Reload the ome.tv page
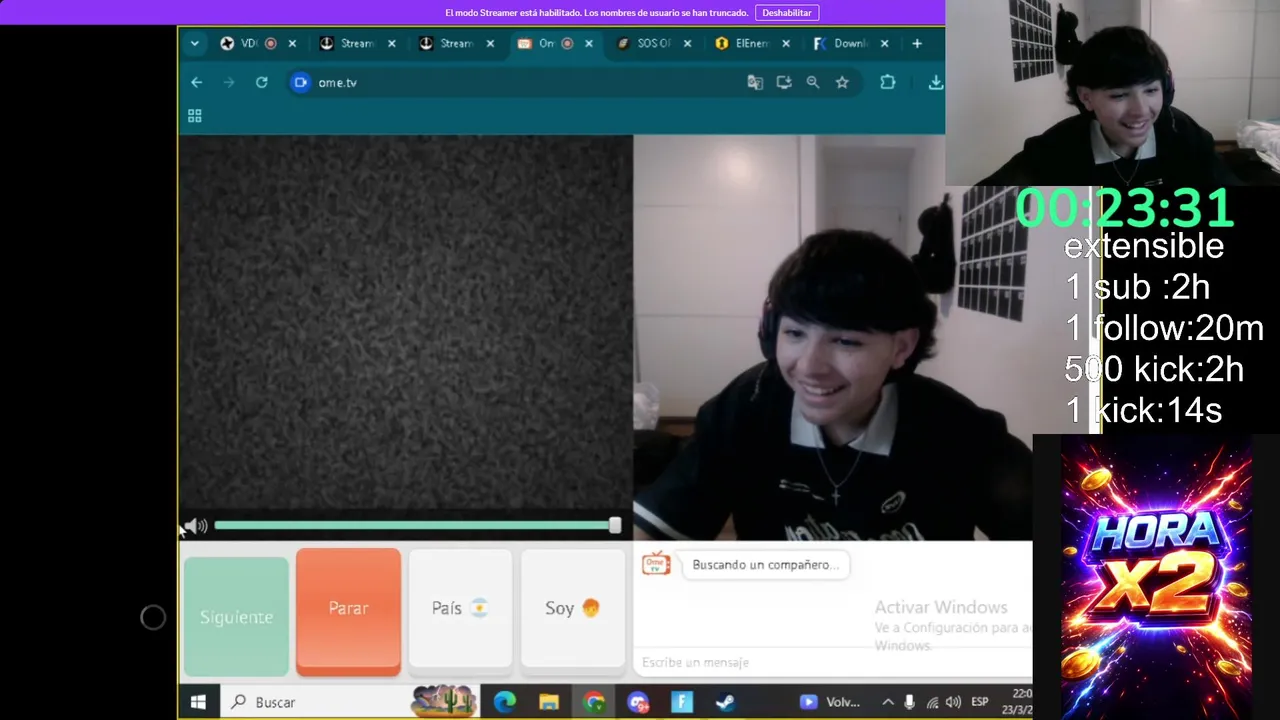 click(x=262, y=82)
